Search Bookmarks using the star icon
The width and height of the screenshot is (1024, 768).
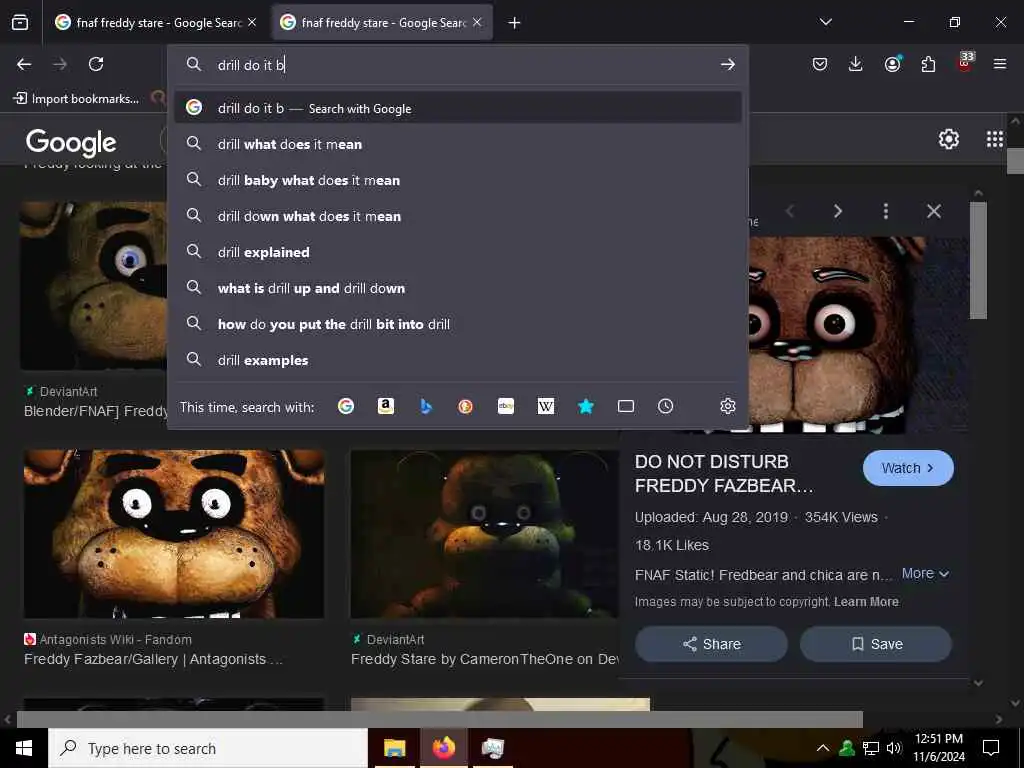point(586,406)
